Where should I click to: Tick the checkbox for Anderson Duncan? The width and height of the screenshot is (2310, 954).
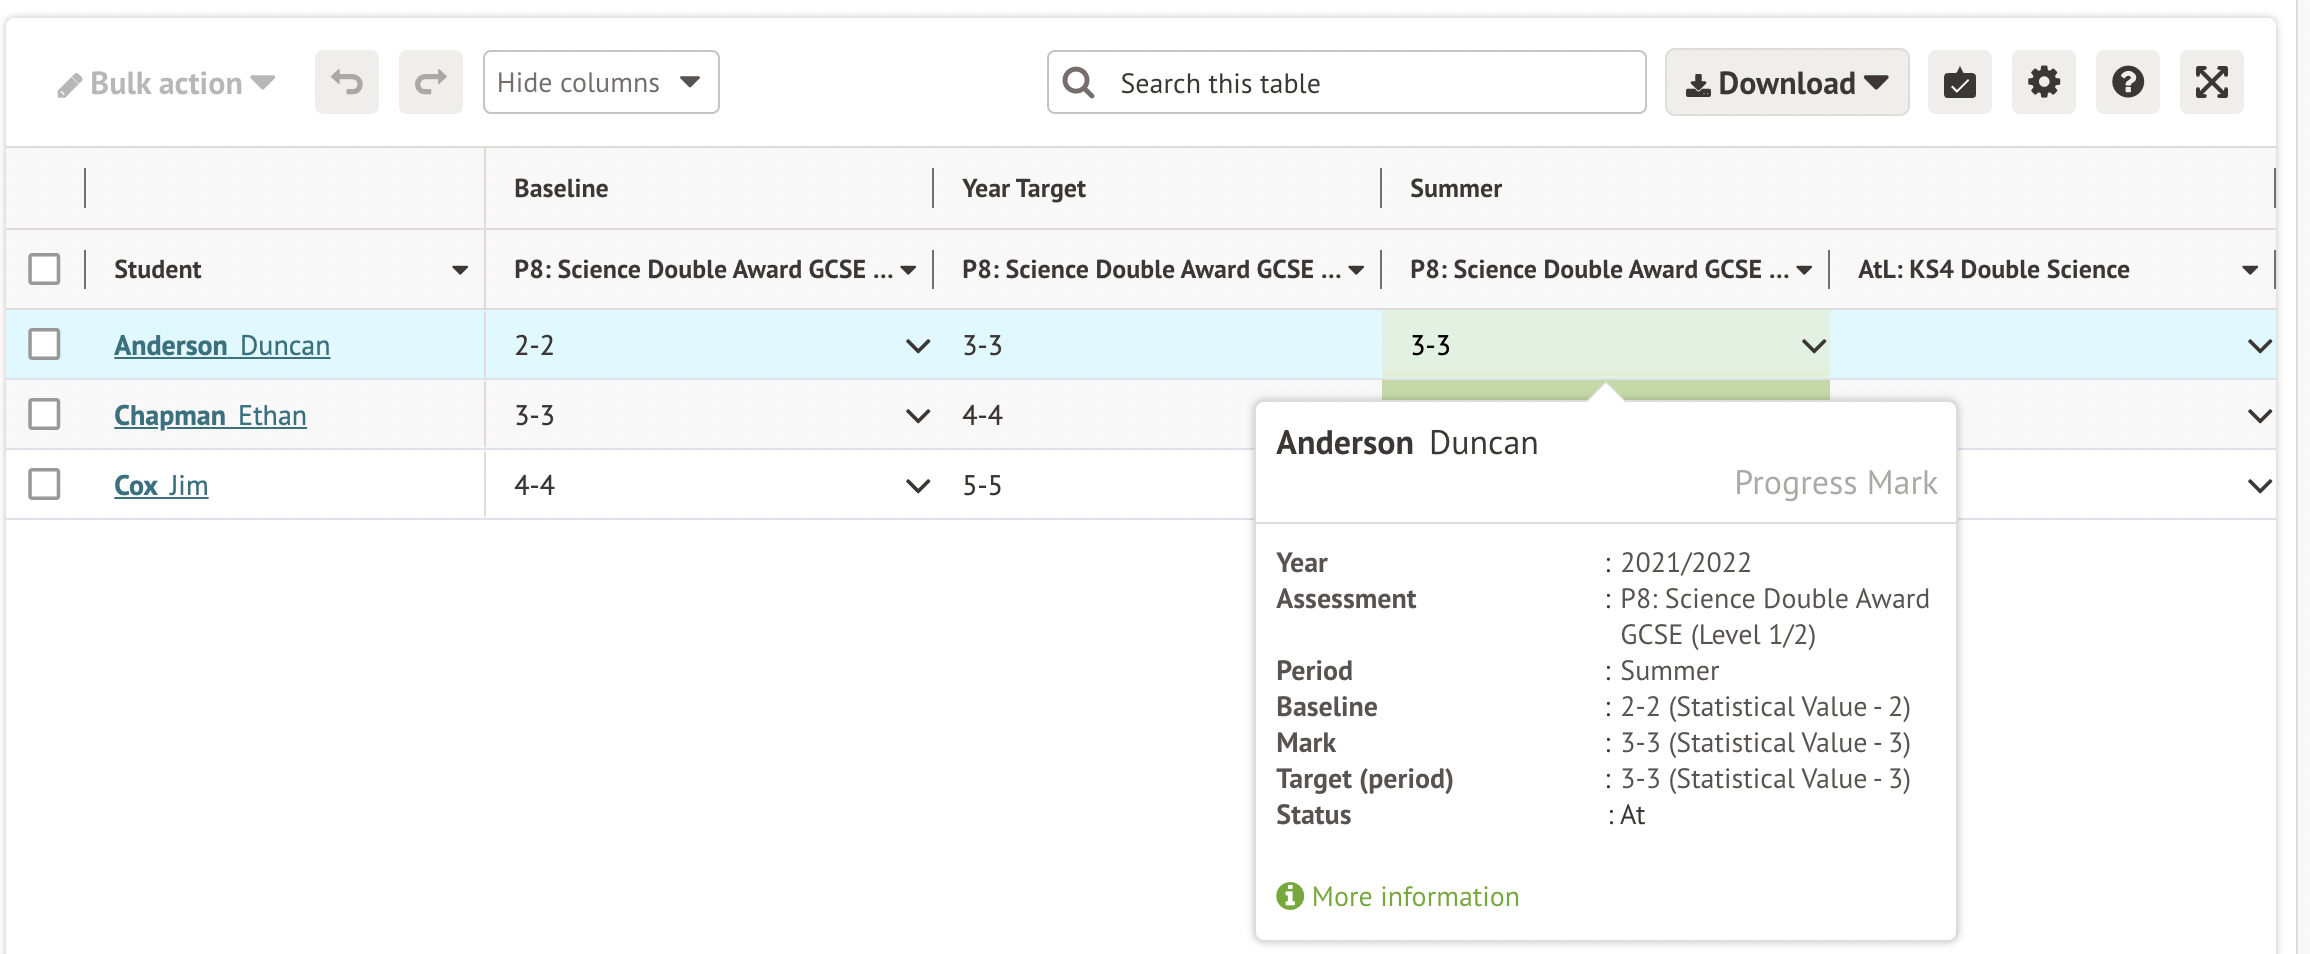click(44, 344)
